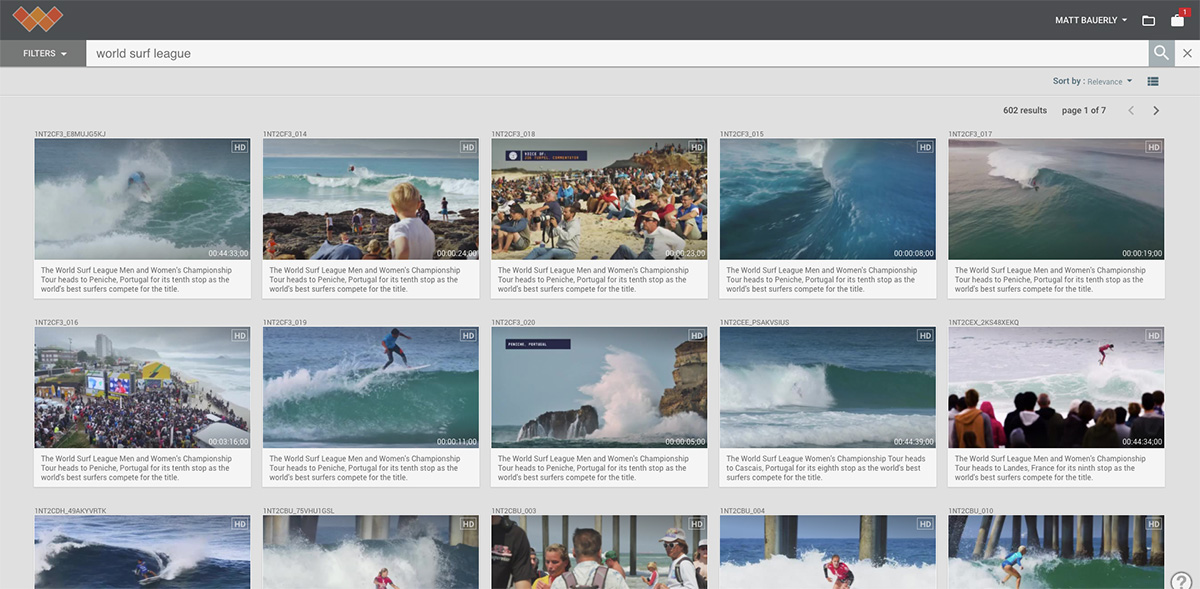Open thumbnail for clip 1NT2CF3_015
The image size is (1200, 589).
click(827, 199)
